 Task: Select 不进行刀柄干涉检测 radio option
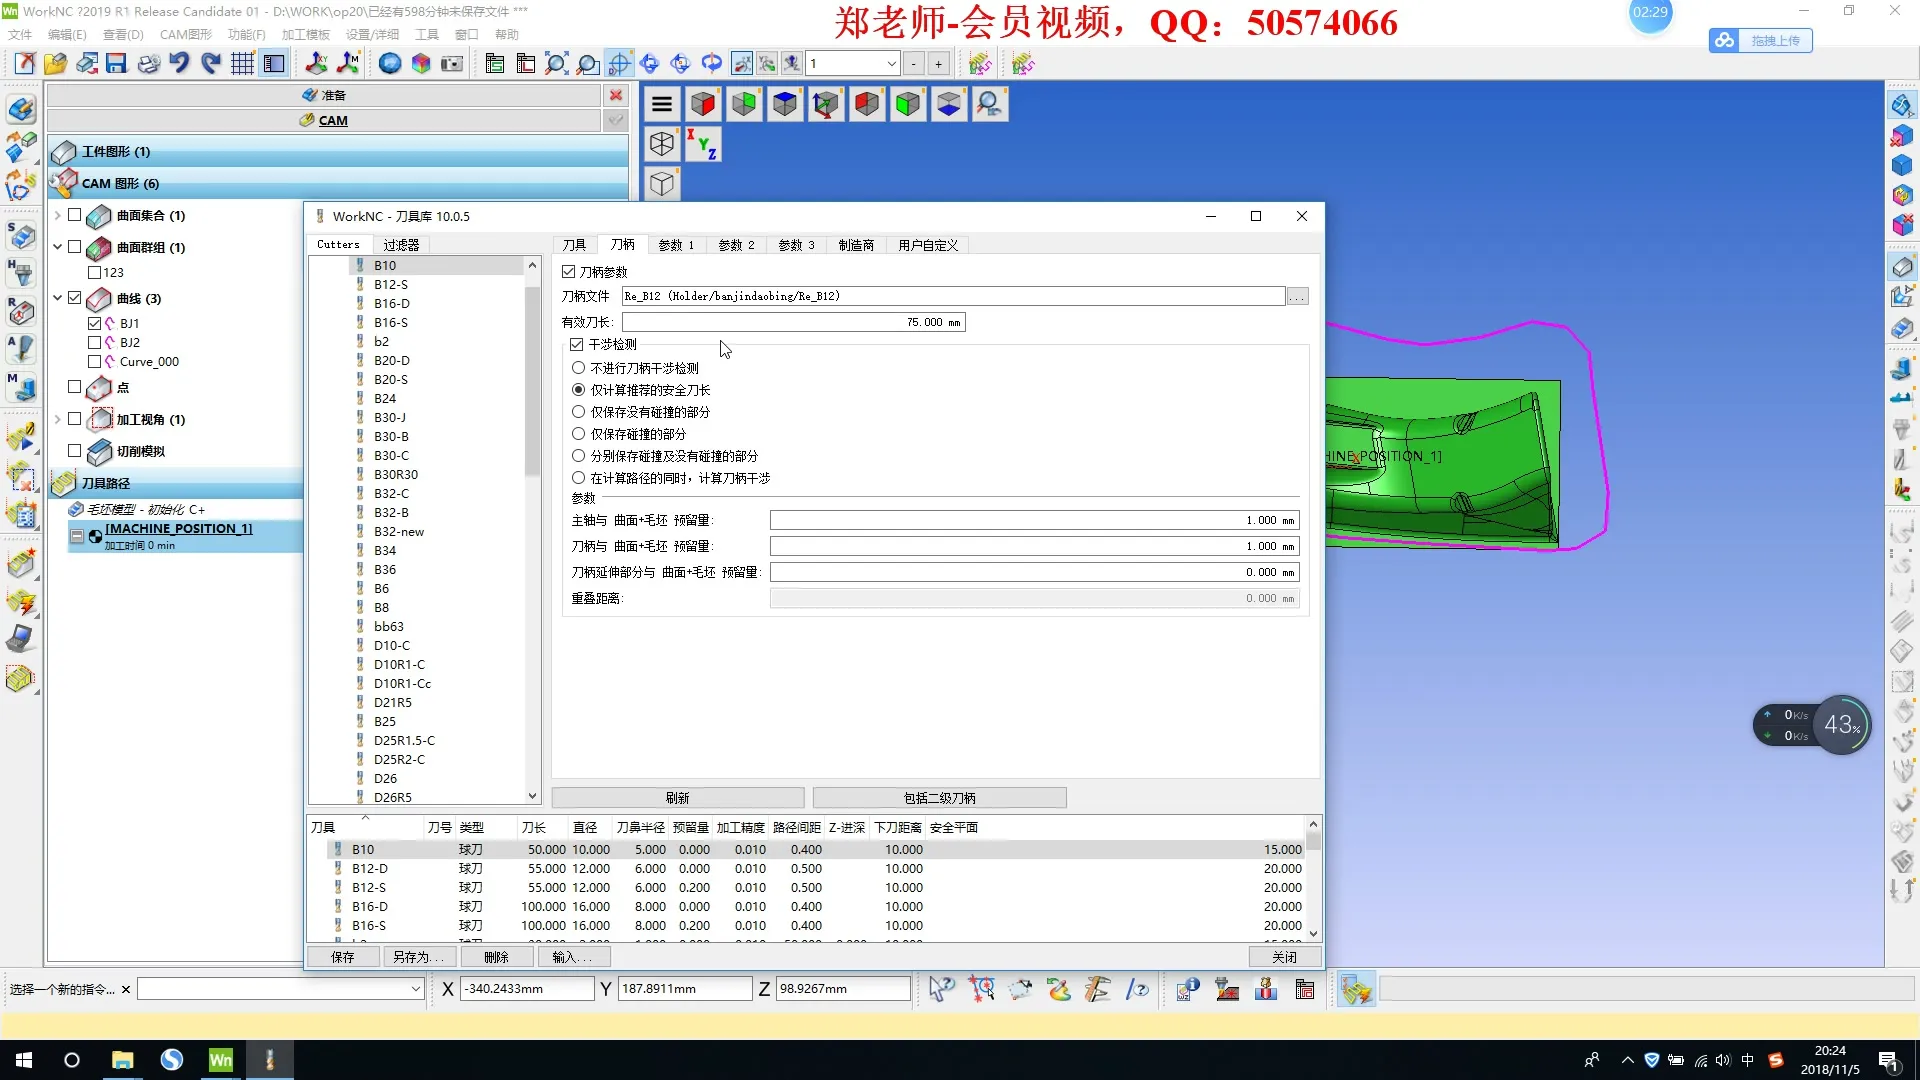pyautogui.click(x=578, y=368)
